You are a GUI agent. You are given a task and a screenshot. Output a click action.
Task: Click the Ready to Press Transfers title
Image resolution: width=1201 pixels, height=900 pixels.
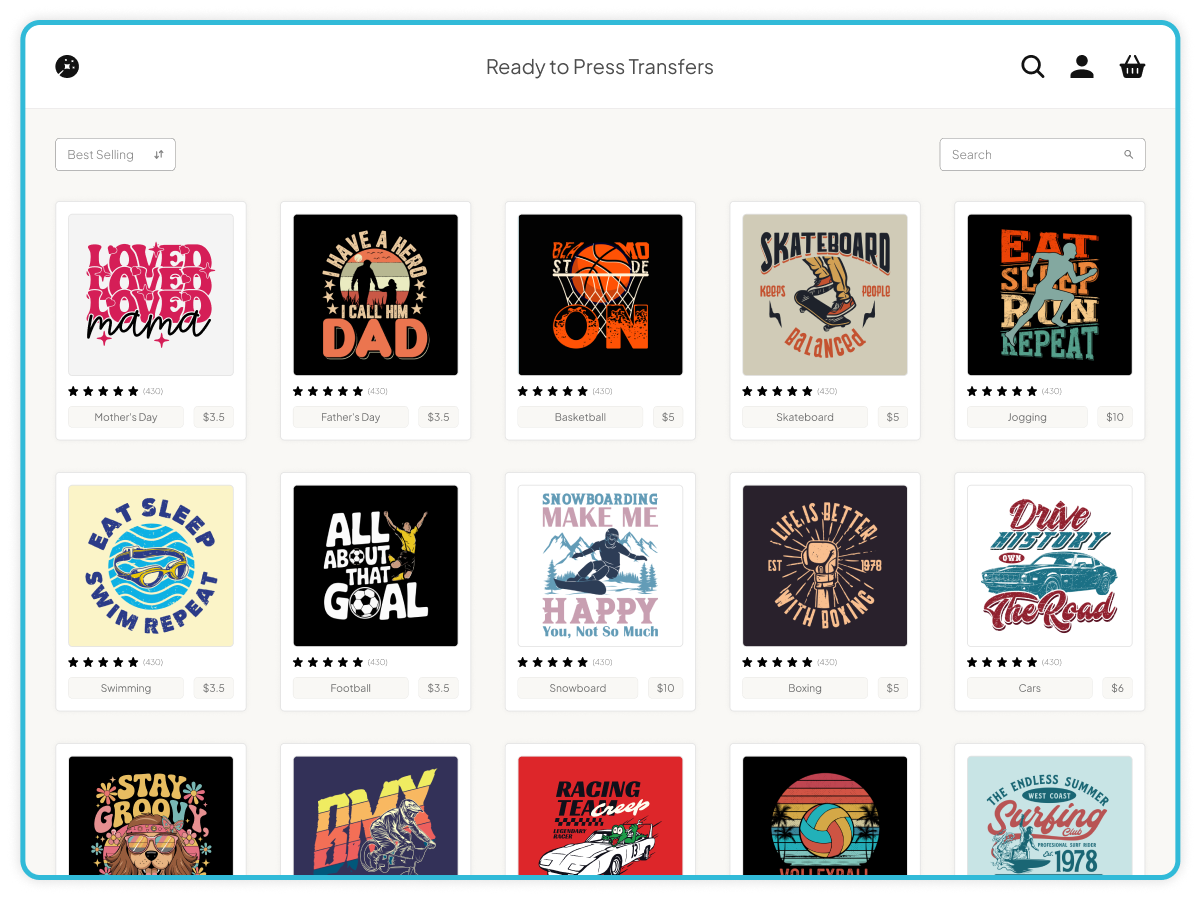tap(600, 67)
